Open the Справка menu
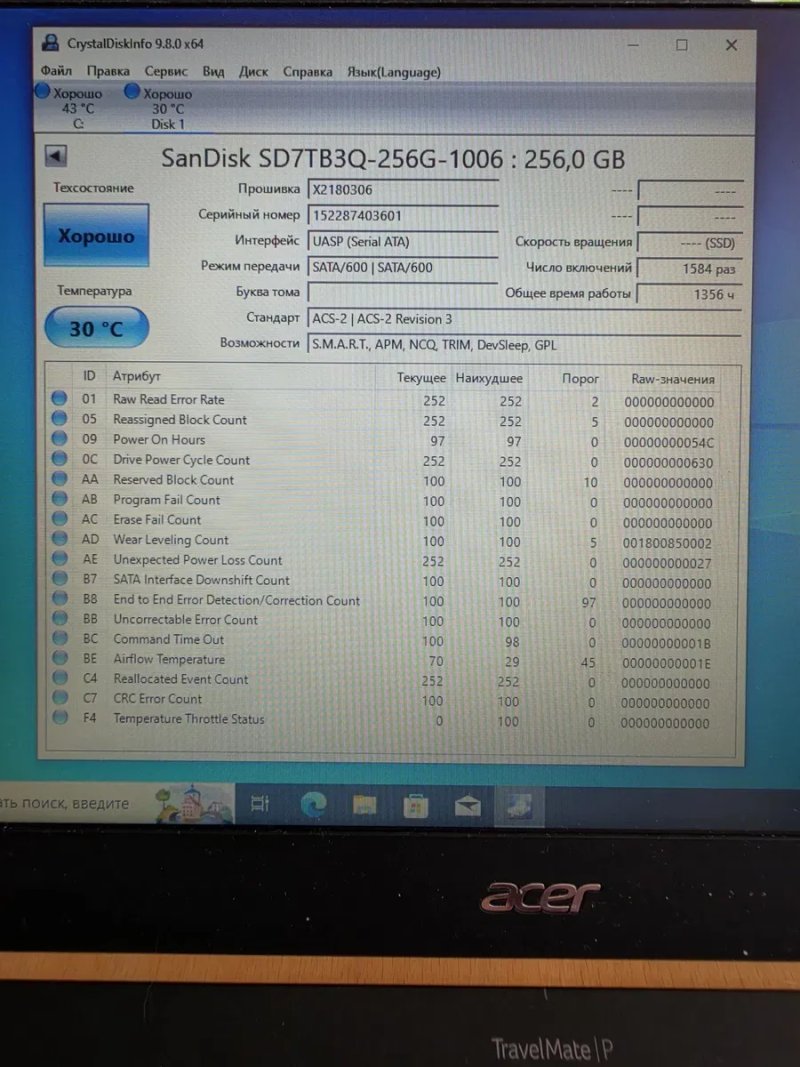The width and height of the screenshot is (800, 1067). [307, 71]
